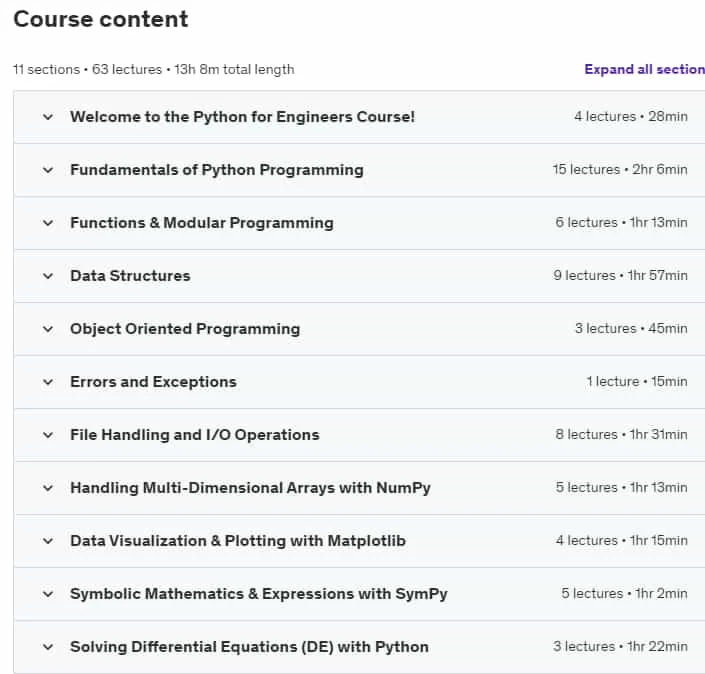
Task: Open the Fundamentals of Python Programming section title
Action: click(217, 170)
